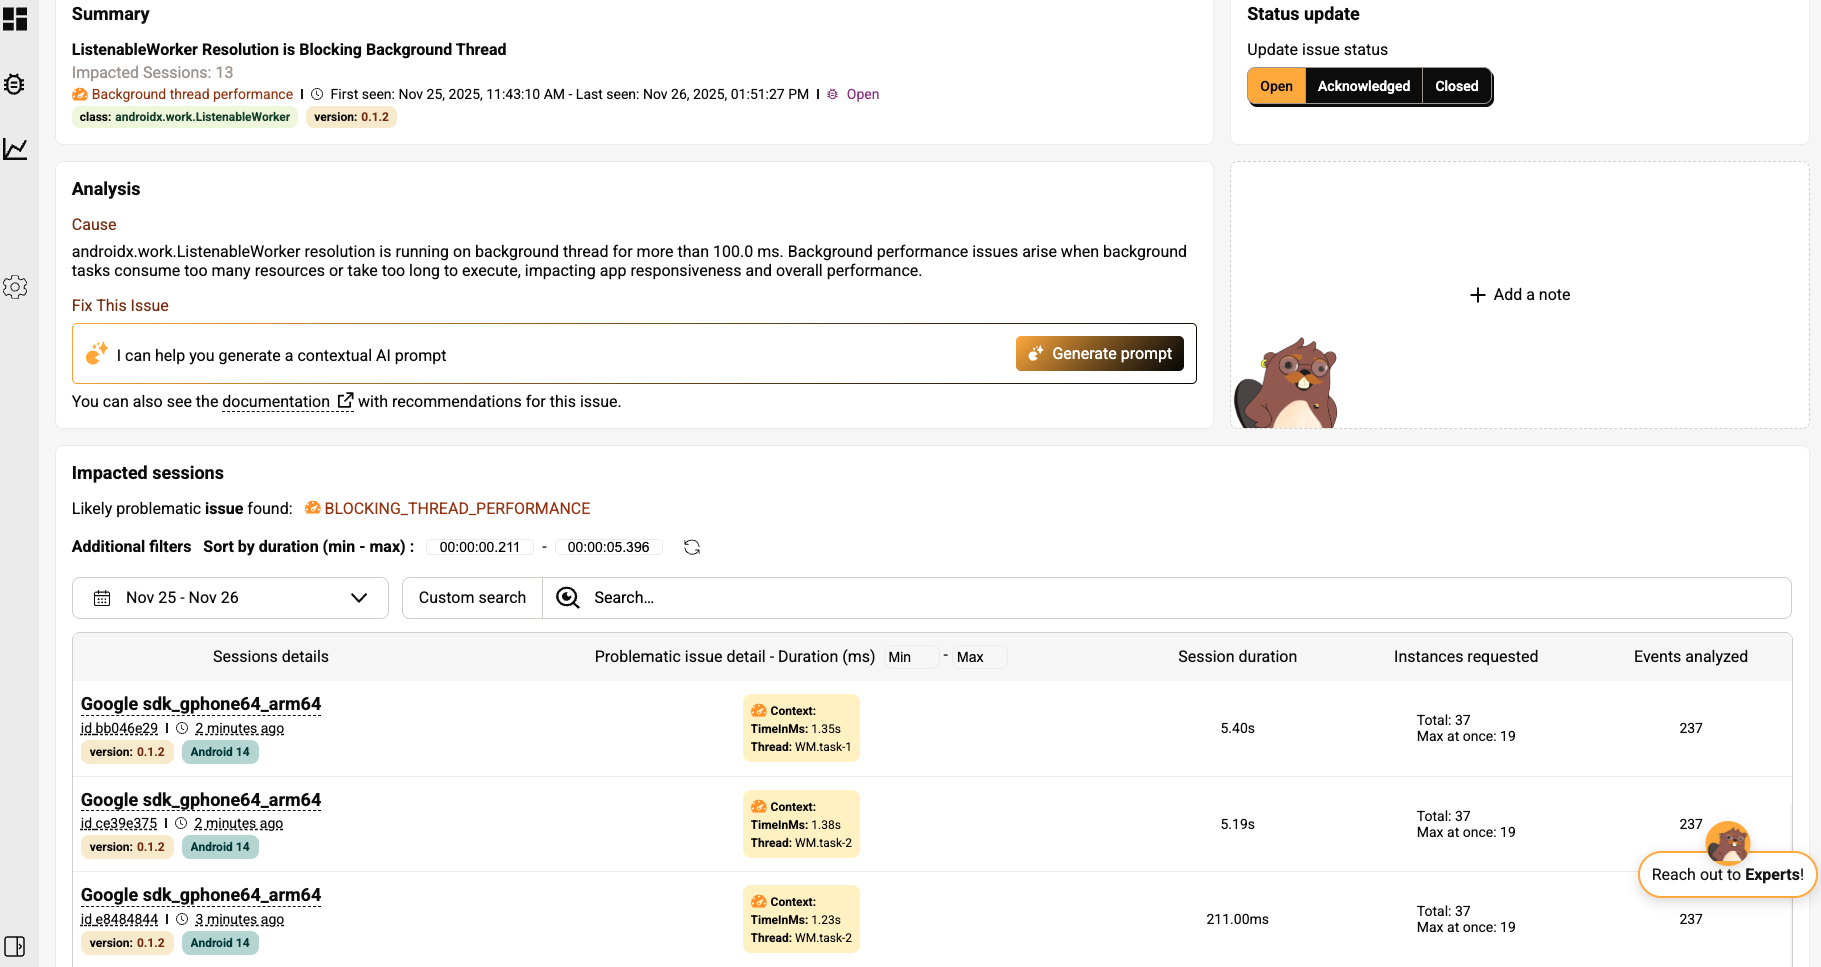
Task: Open the Custom search selector
Action: (x=472, y=598)
